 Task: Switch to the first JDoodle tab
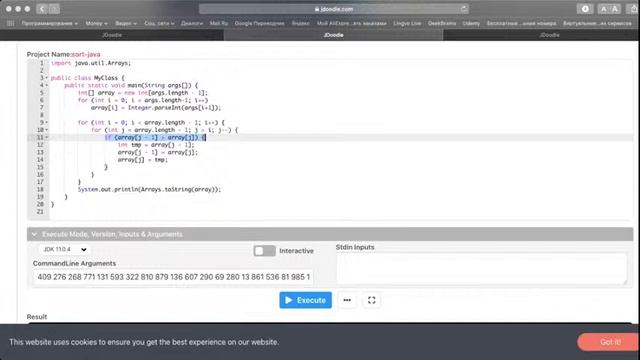coord(112,35)
